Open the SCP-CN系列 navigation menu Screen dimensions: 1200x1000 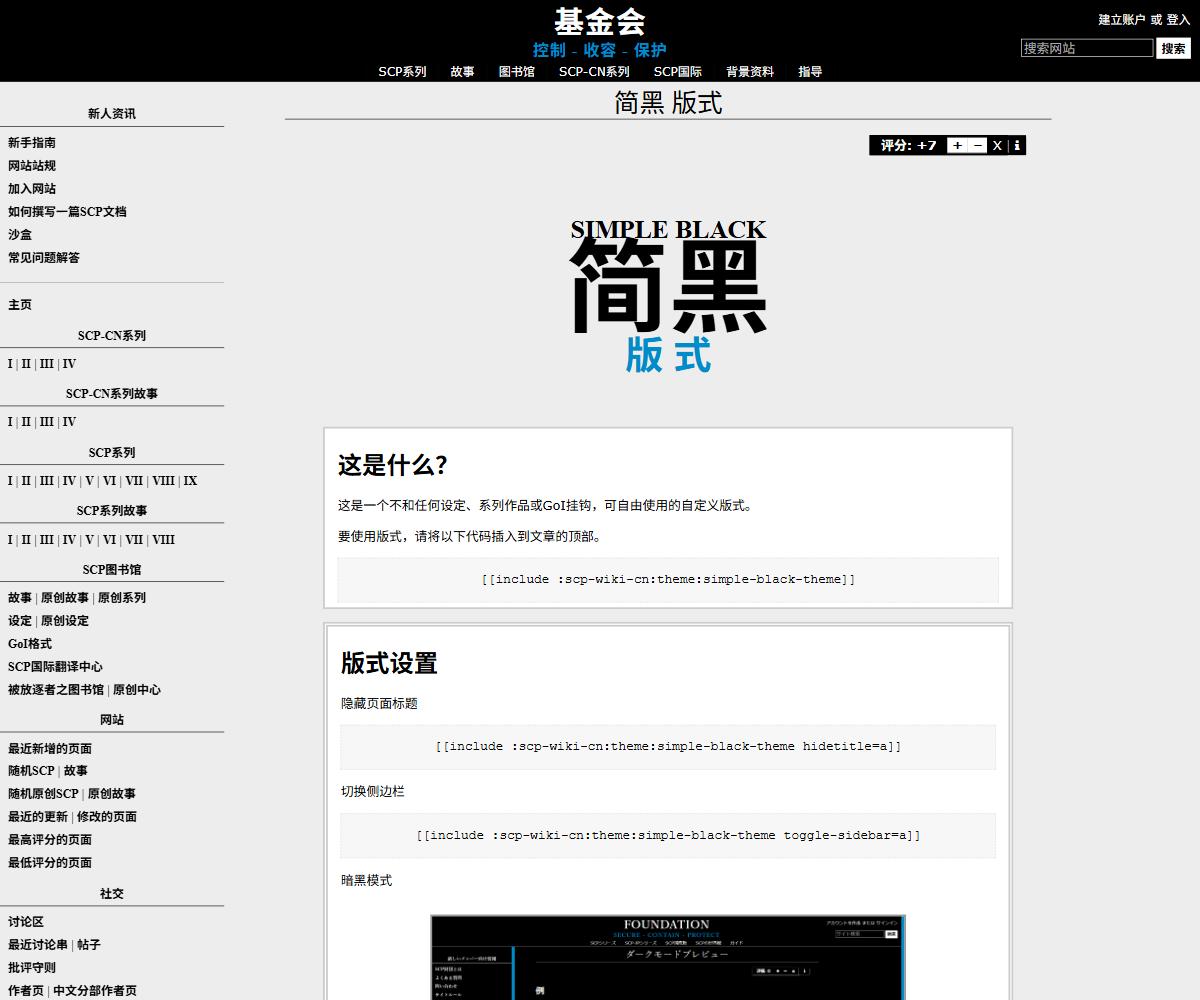click(x=594, y=71)
